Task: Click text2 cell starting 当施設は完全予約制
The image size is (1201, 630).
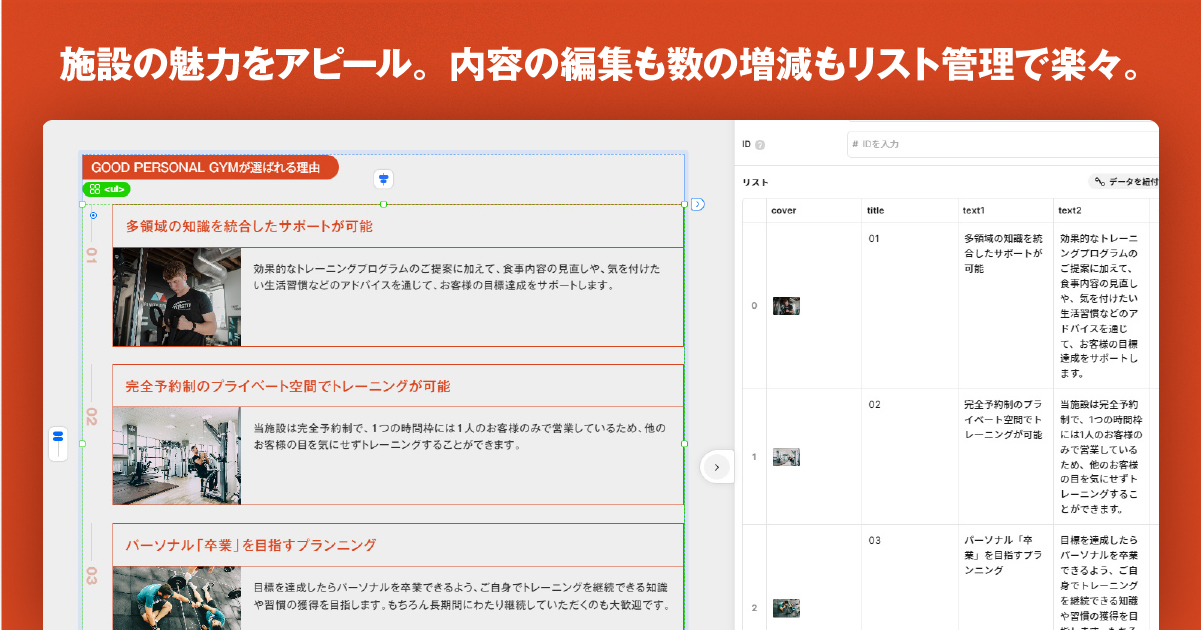Action: (x=1100, y=457)
